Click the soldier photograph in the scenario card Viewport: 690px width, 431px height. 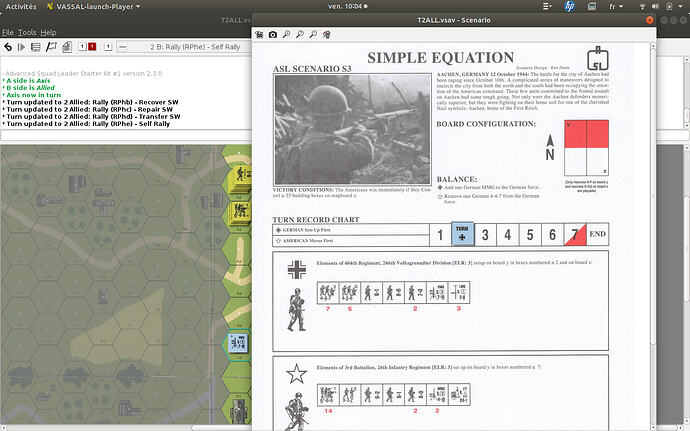tap(352, 129)
